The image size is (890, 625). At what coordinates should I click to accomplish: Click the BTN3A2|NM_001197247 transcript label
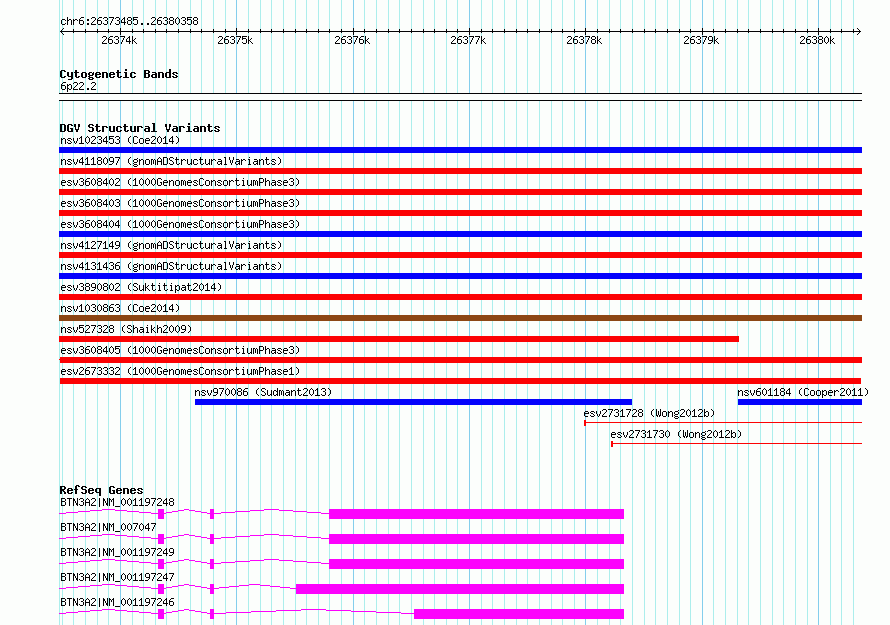[117, 577]
